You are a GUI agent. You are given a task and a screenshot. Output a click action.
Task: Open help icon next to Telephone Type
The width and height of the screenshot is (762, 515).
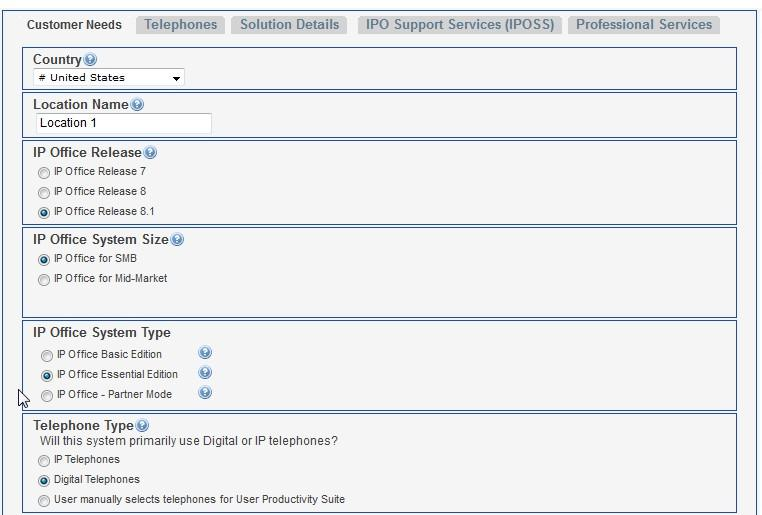click(x=142, y=426)
